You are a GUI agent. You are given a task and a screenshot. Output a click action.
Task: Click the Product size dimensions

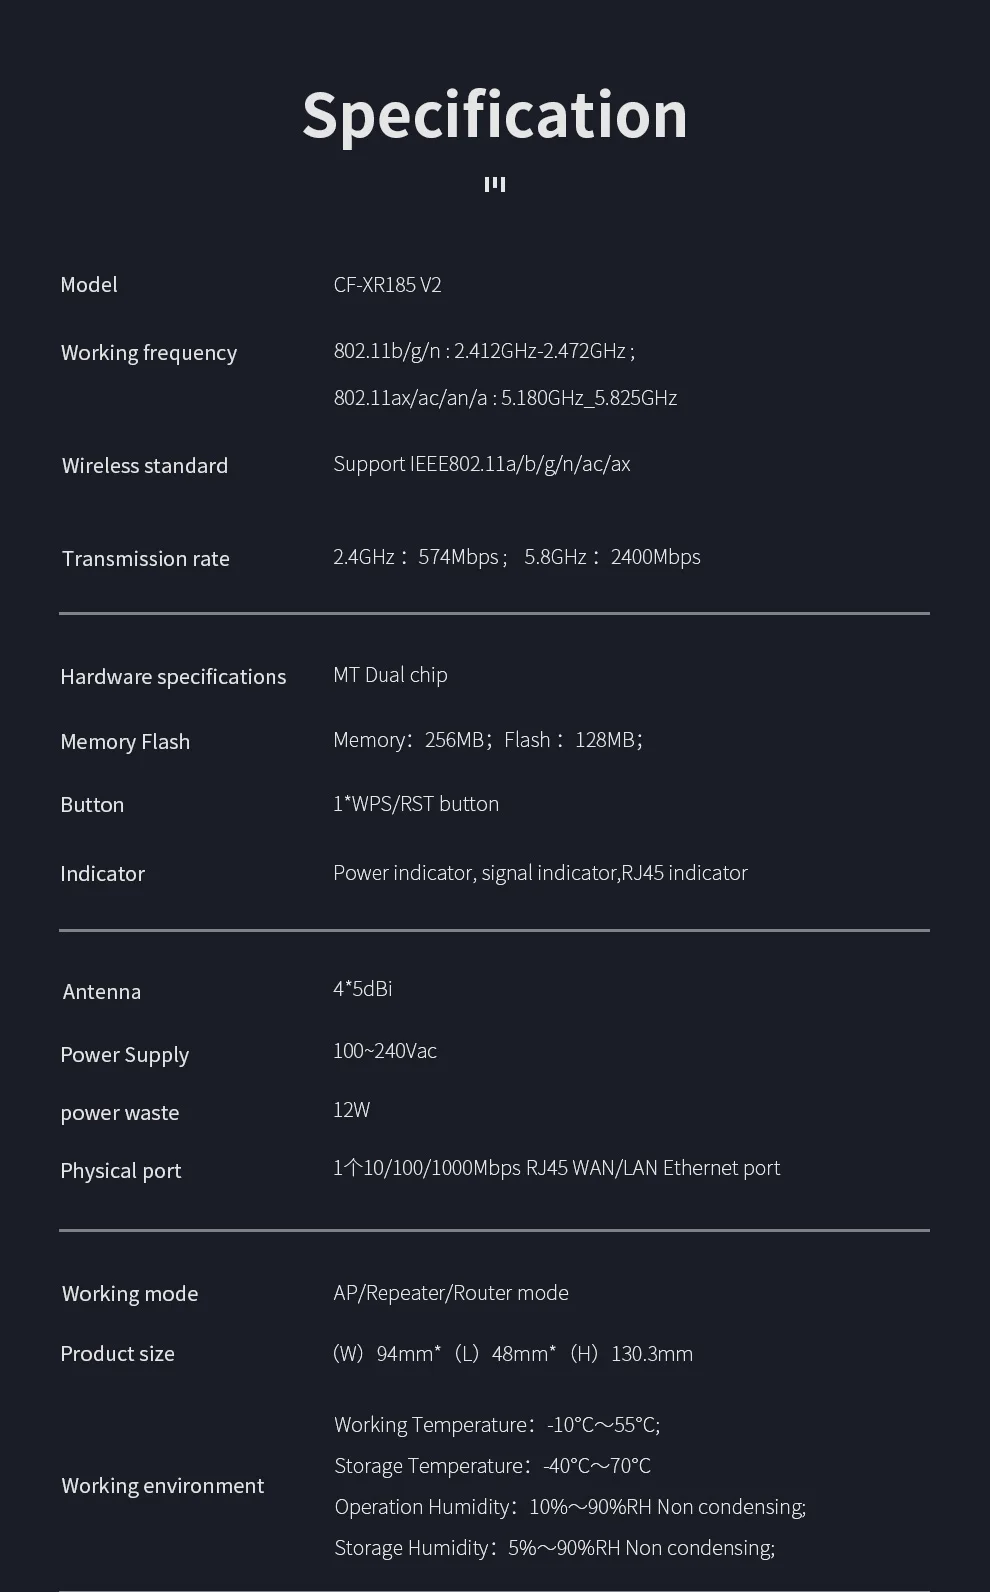tap(513, 1354)
